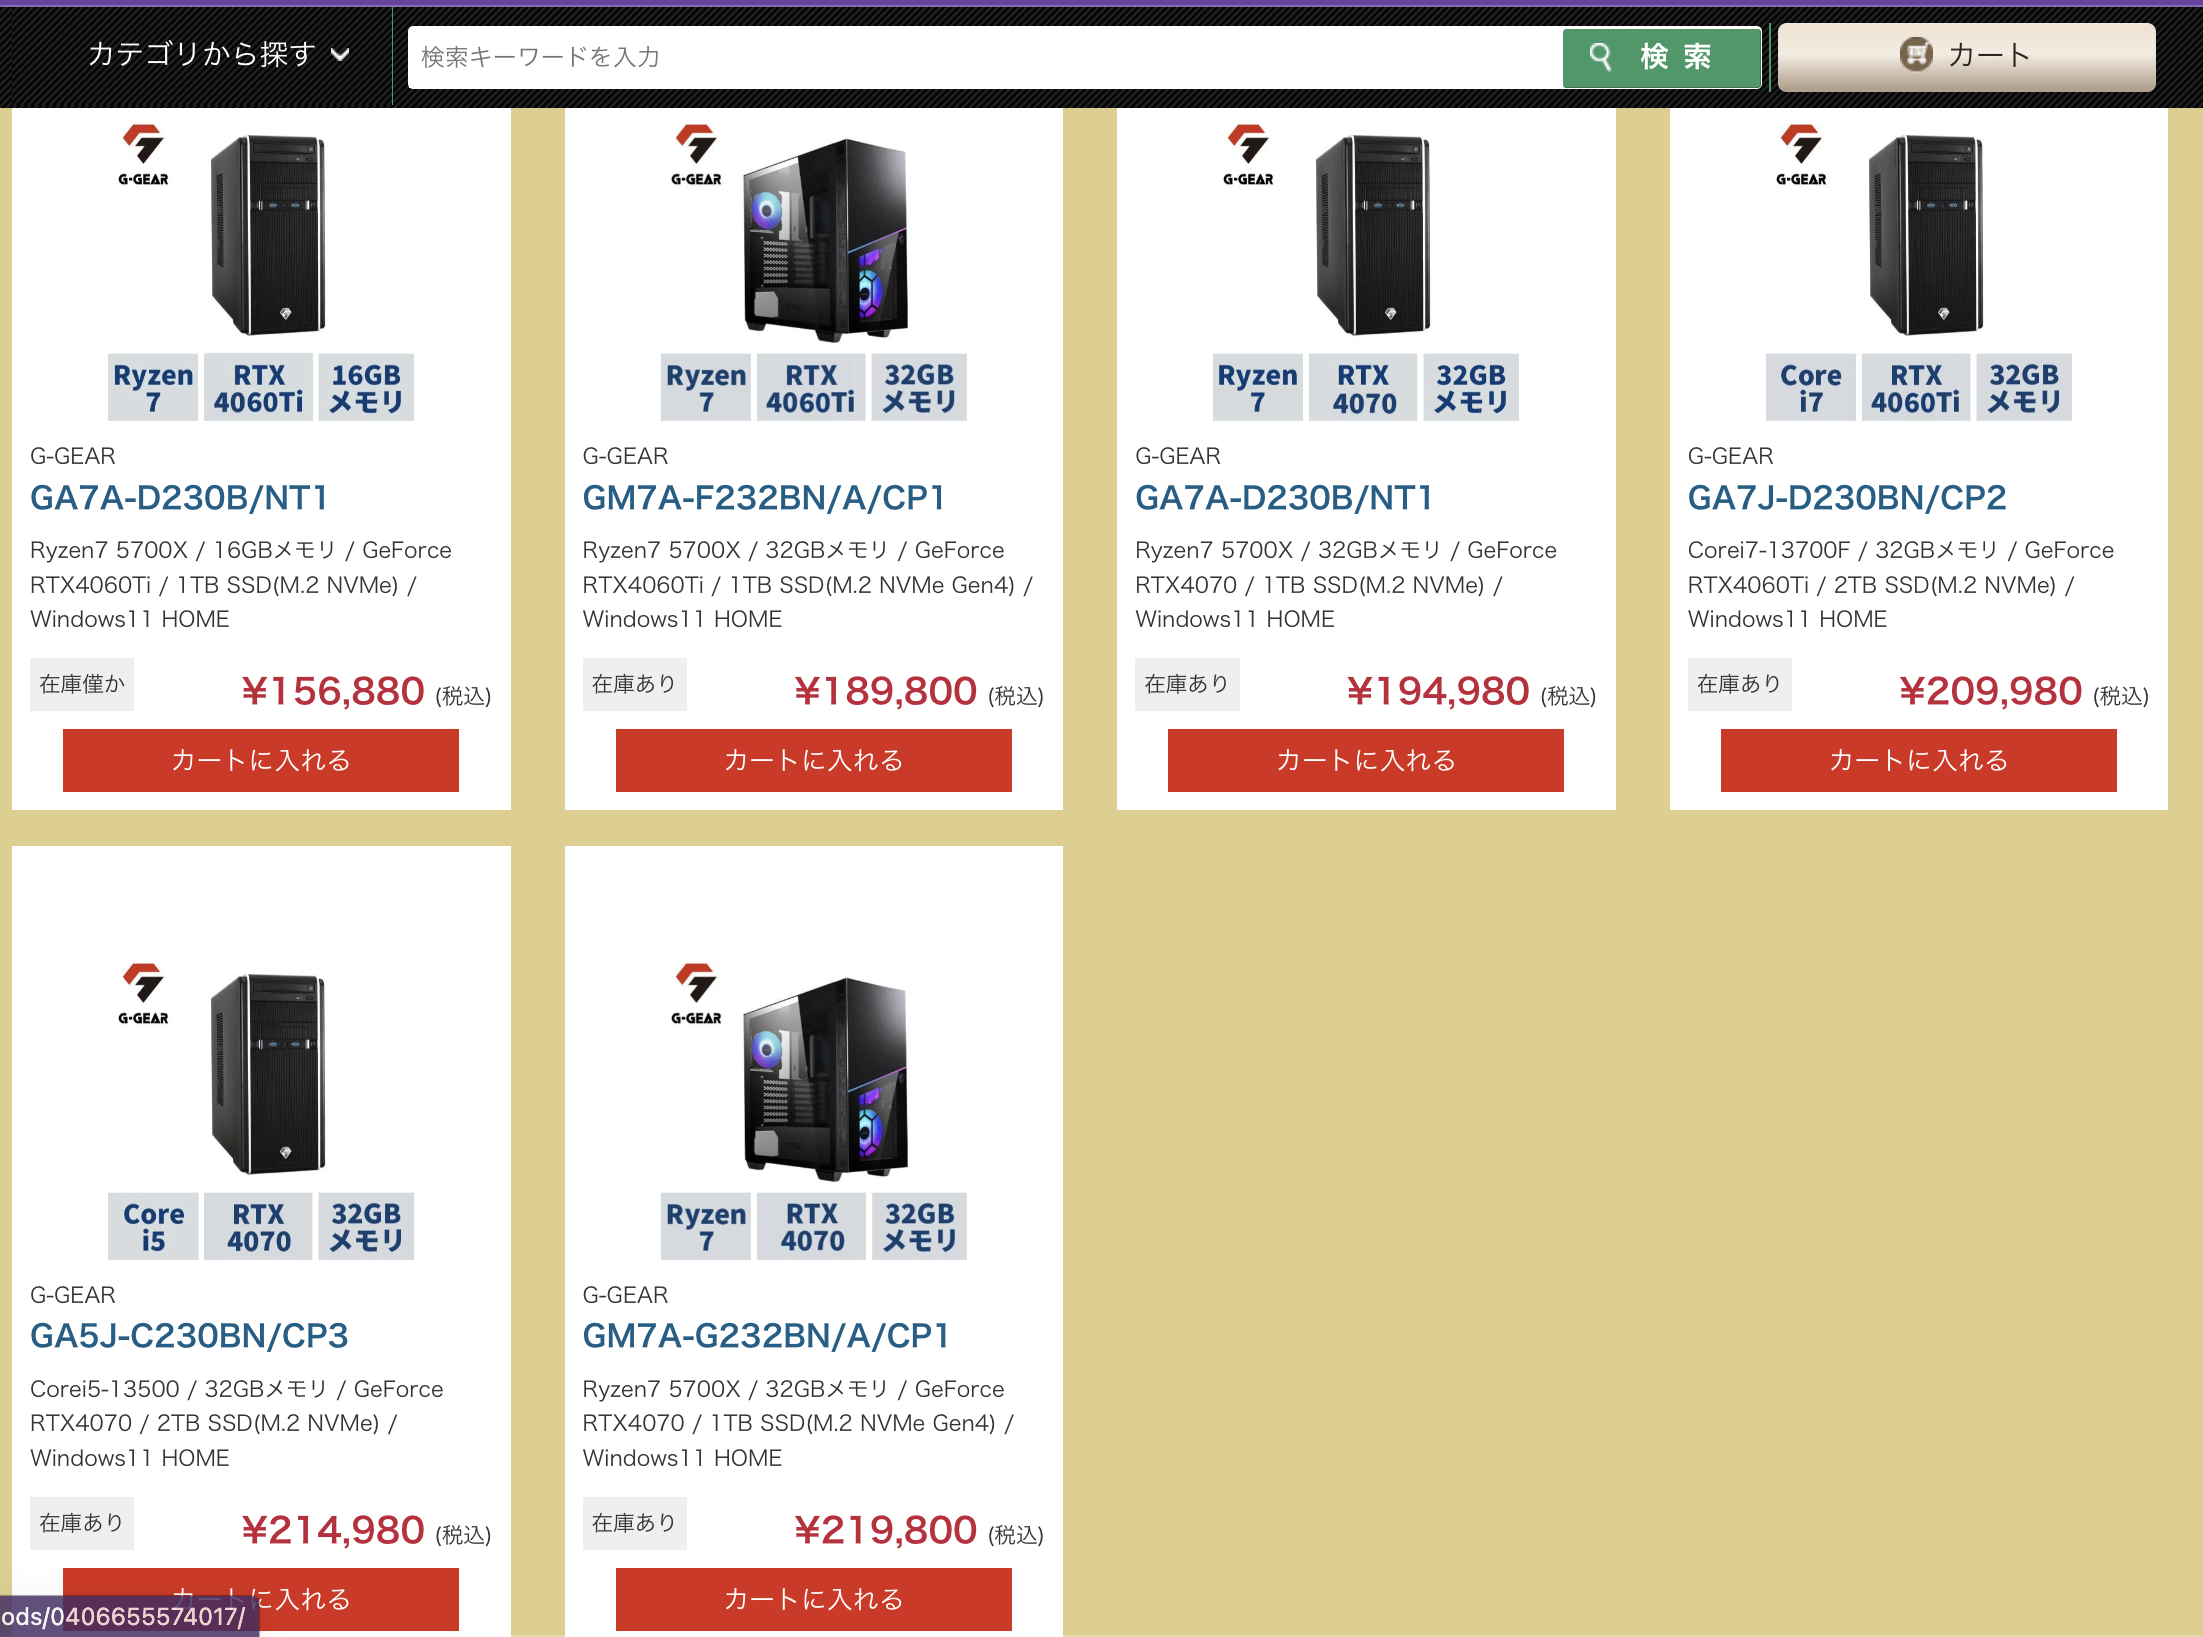Click the 32GB メモリ badge on the GM7A-F232BN/A/CP1 card
Screen dimensions: 2203x1637
[x=919, y=388]
